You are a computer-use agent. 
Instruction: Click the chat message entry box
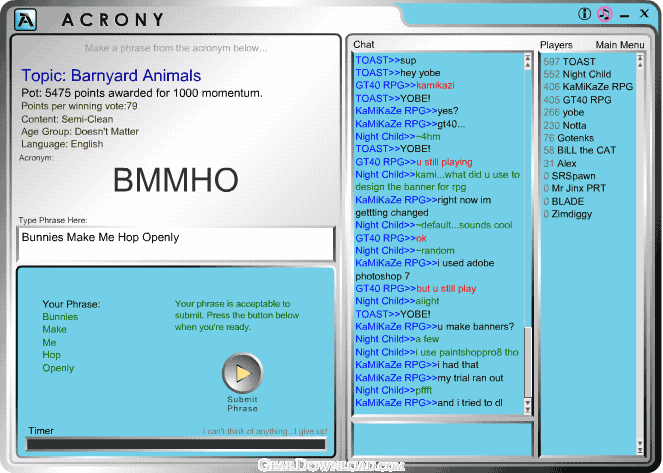click(442, 439)
